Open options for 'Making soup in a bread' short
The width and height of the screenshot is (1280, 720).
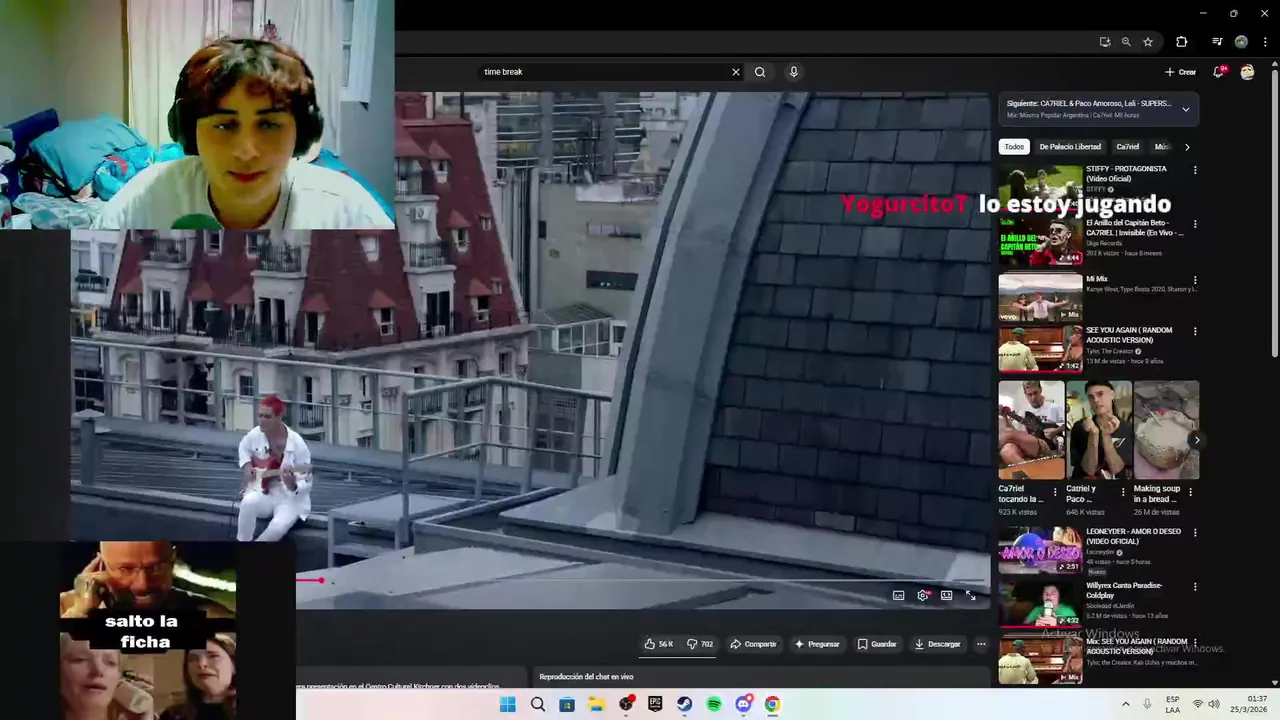click(x=1190, y=492)
